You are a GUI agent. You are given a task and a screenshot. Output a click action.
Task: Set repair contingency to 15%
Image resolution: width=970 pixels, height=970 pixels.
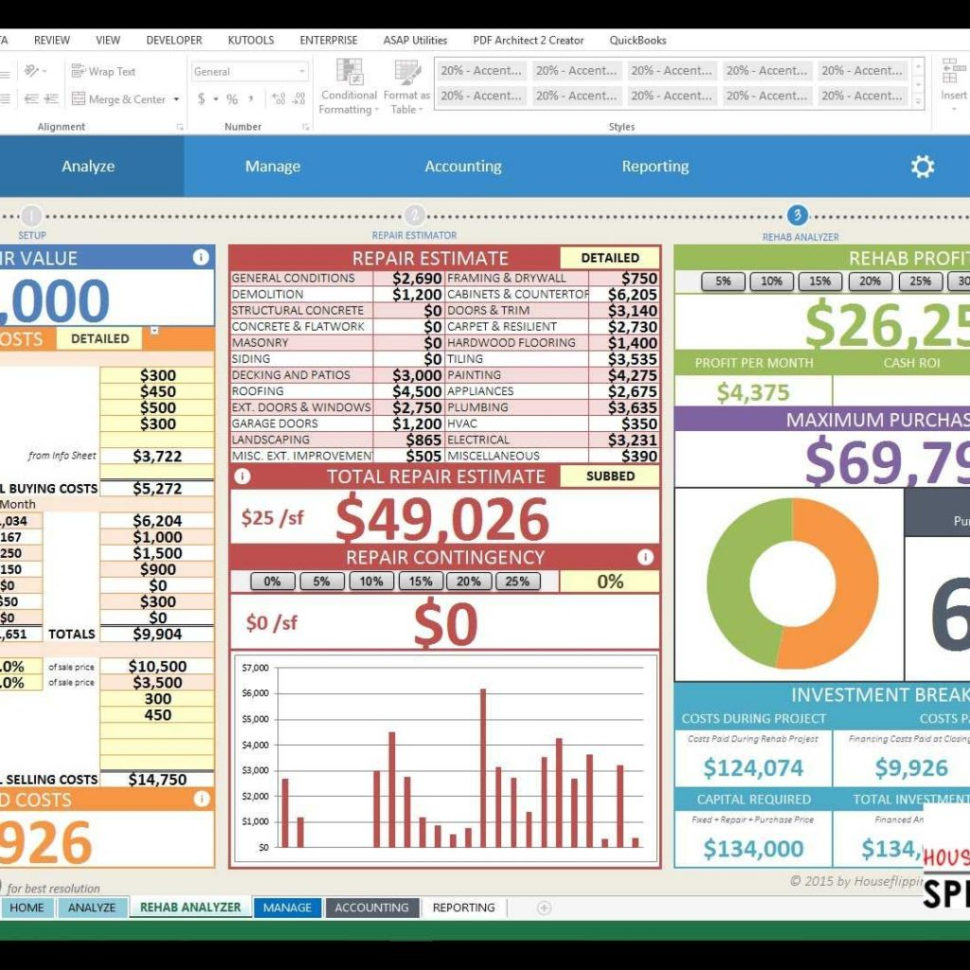(x=419, y=580)
